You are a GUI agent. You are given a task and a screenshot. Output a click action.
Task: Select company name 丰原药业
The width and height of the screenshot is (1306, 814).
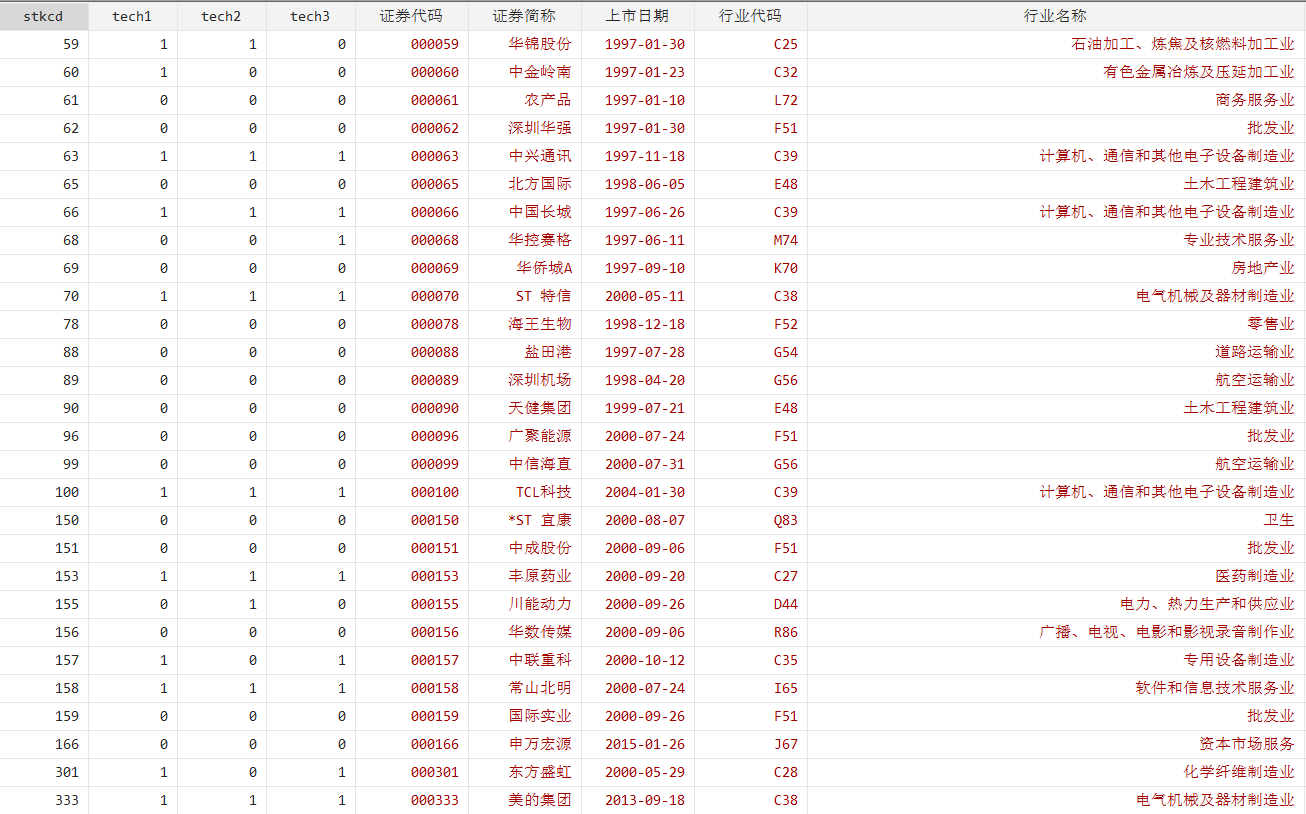[540, 576]
